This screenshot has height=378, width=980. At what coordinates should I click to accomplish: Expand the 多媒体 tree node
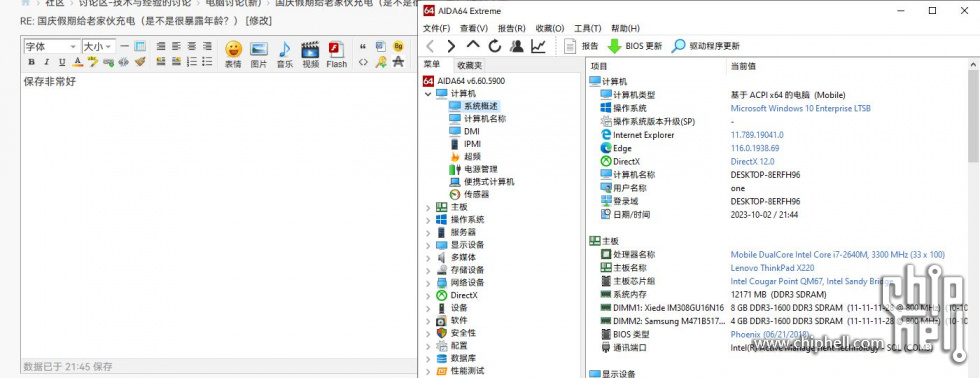(x=428, y=257)
